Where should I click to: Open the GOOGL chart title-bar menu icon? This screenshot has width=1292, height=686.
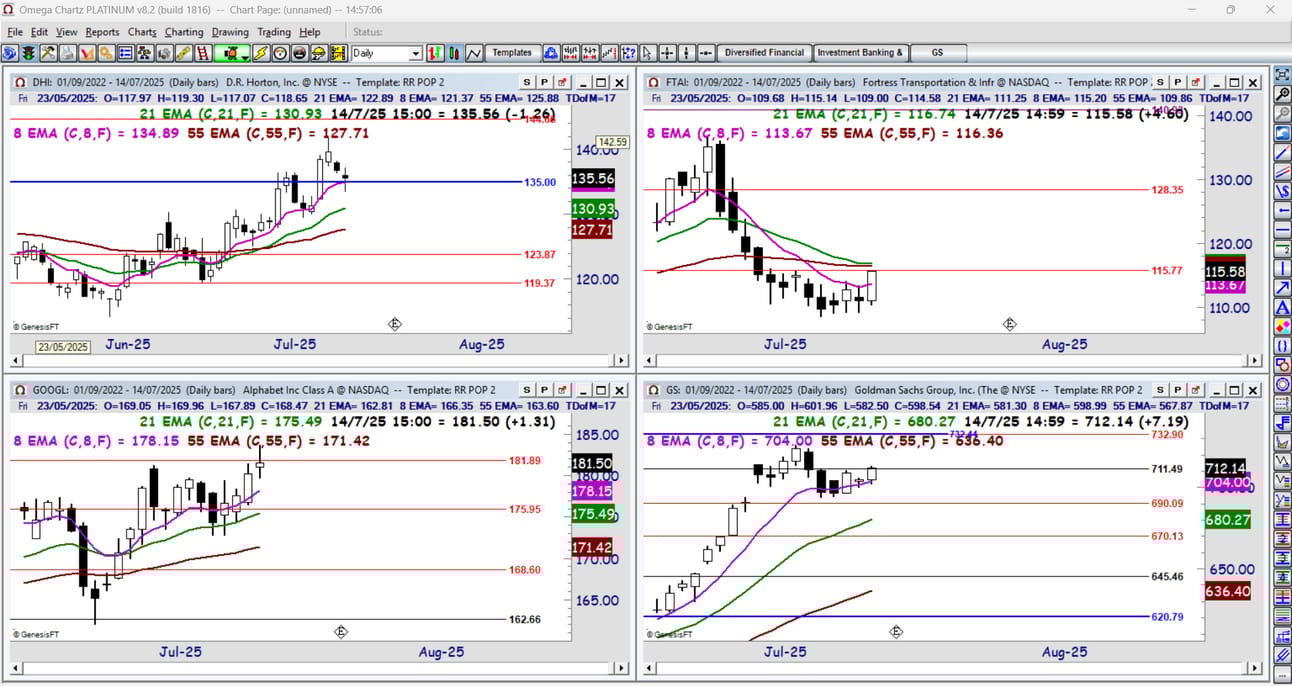point(20,390)
